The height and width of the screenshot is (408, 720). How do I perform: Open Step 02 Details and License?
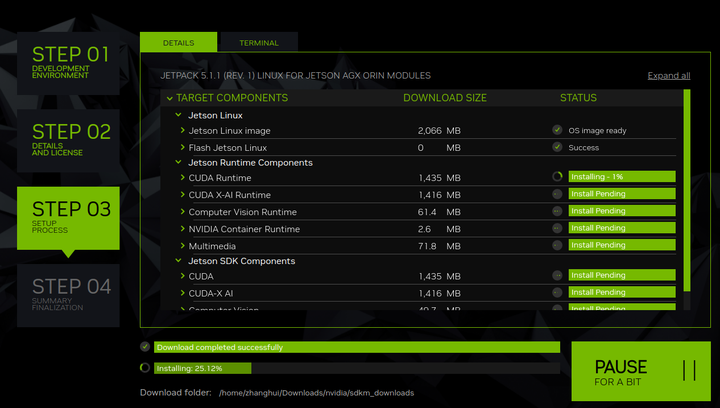[x=68, y=140]
